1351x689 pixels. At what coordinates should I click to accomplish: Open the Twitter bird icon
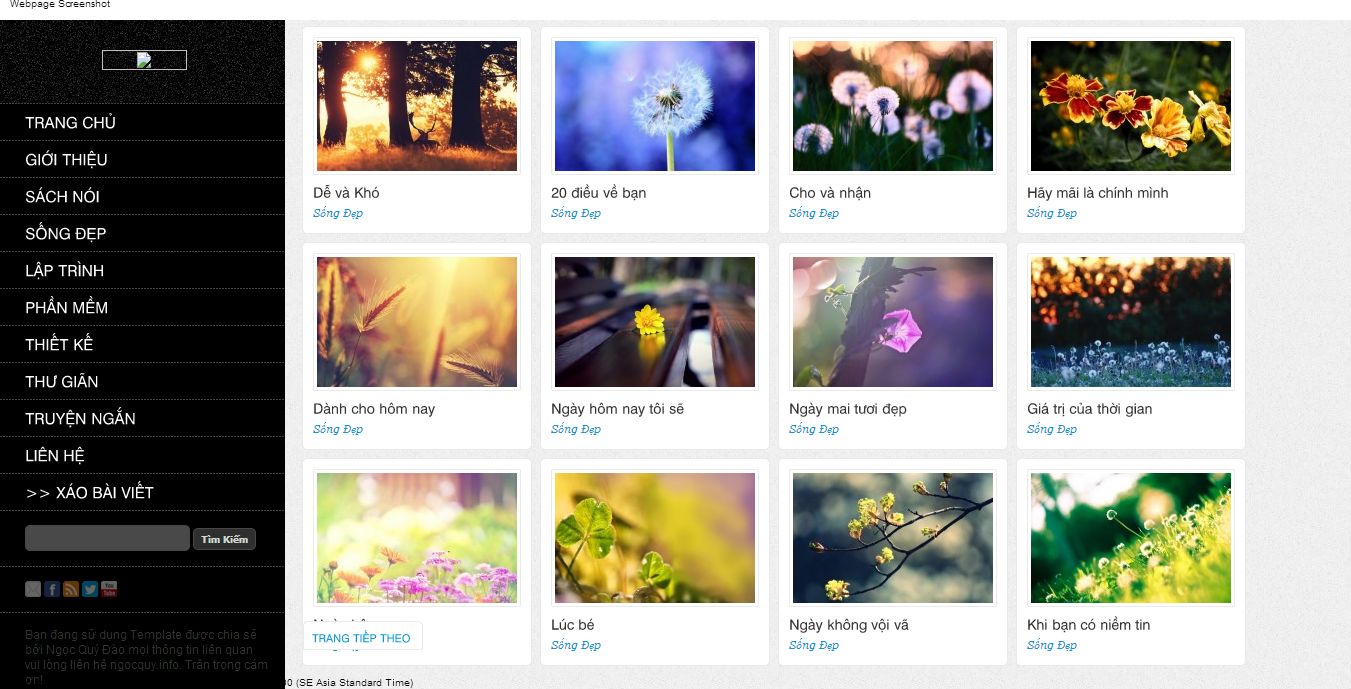(90, 589)
